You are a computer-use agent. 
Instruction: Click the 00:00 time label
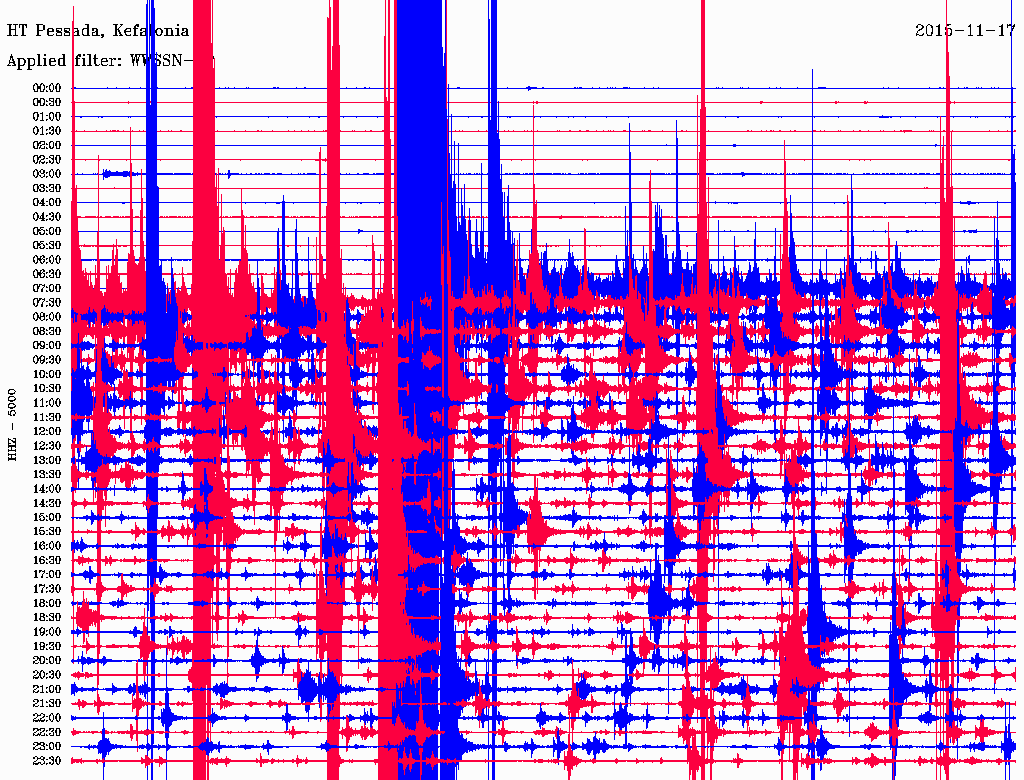point(47,88)
